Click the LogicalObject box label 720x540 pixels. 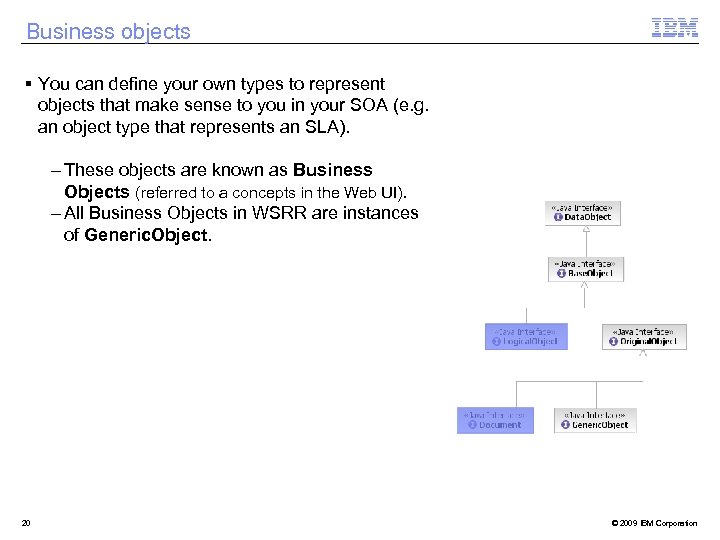[530, 342]
